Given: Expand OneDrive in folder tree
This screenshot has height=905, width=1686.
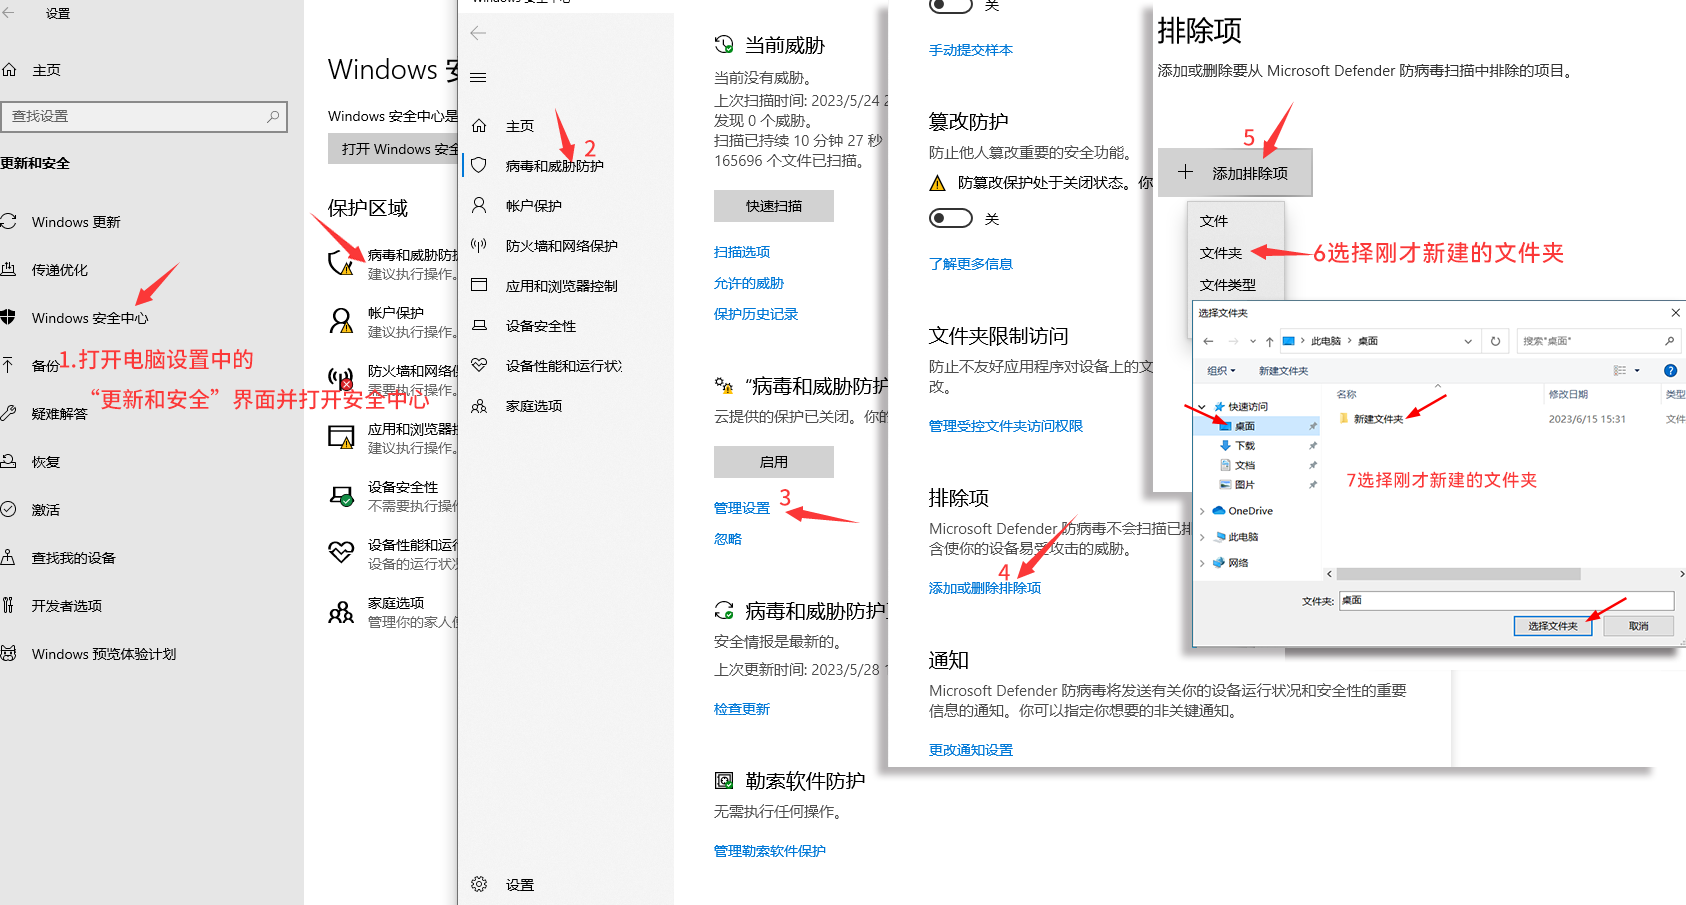Looking at the screenshot, I should pyautogui.click(x=1202, y=511).
